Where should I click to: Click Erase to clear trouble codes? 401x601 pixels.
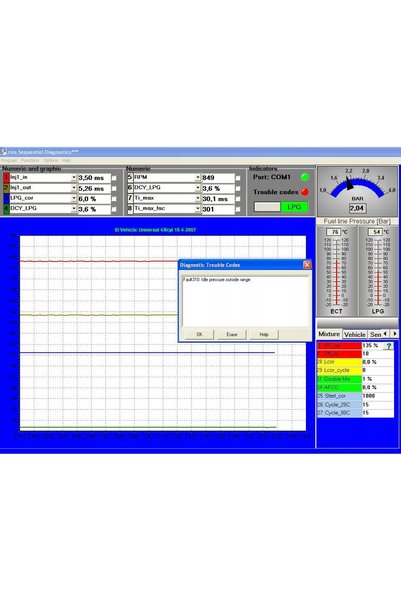coord(232,335)
